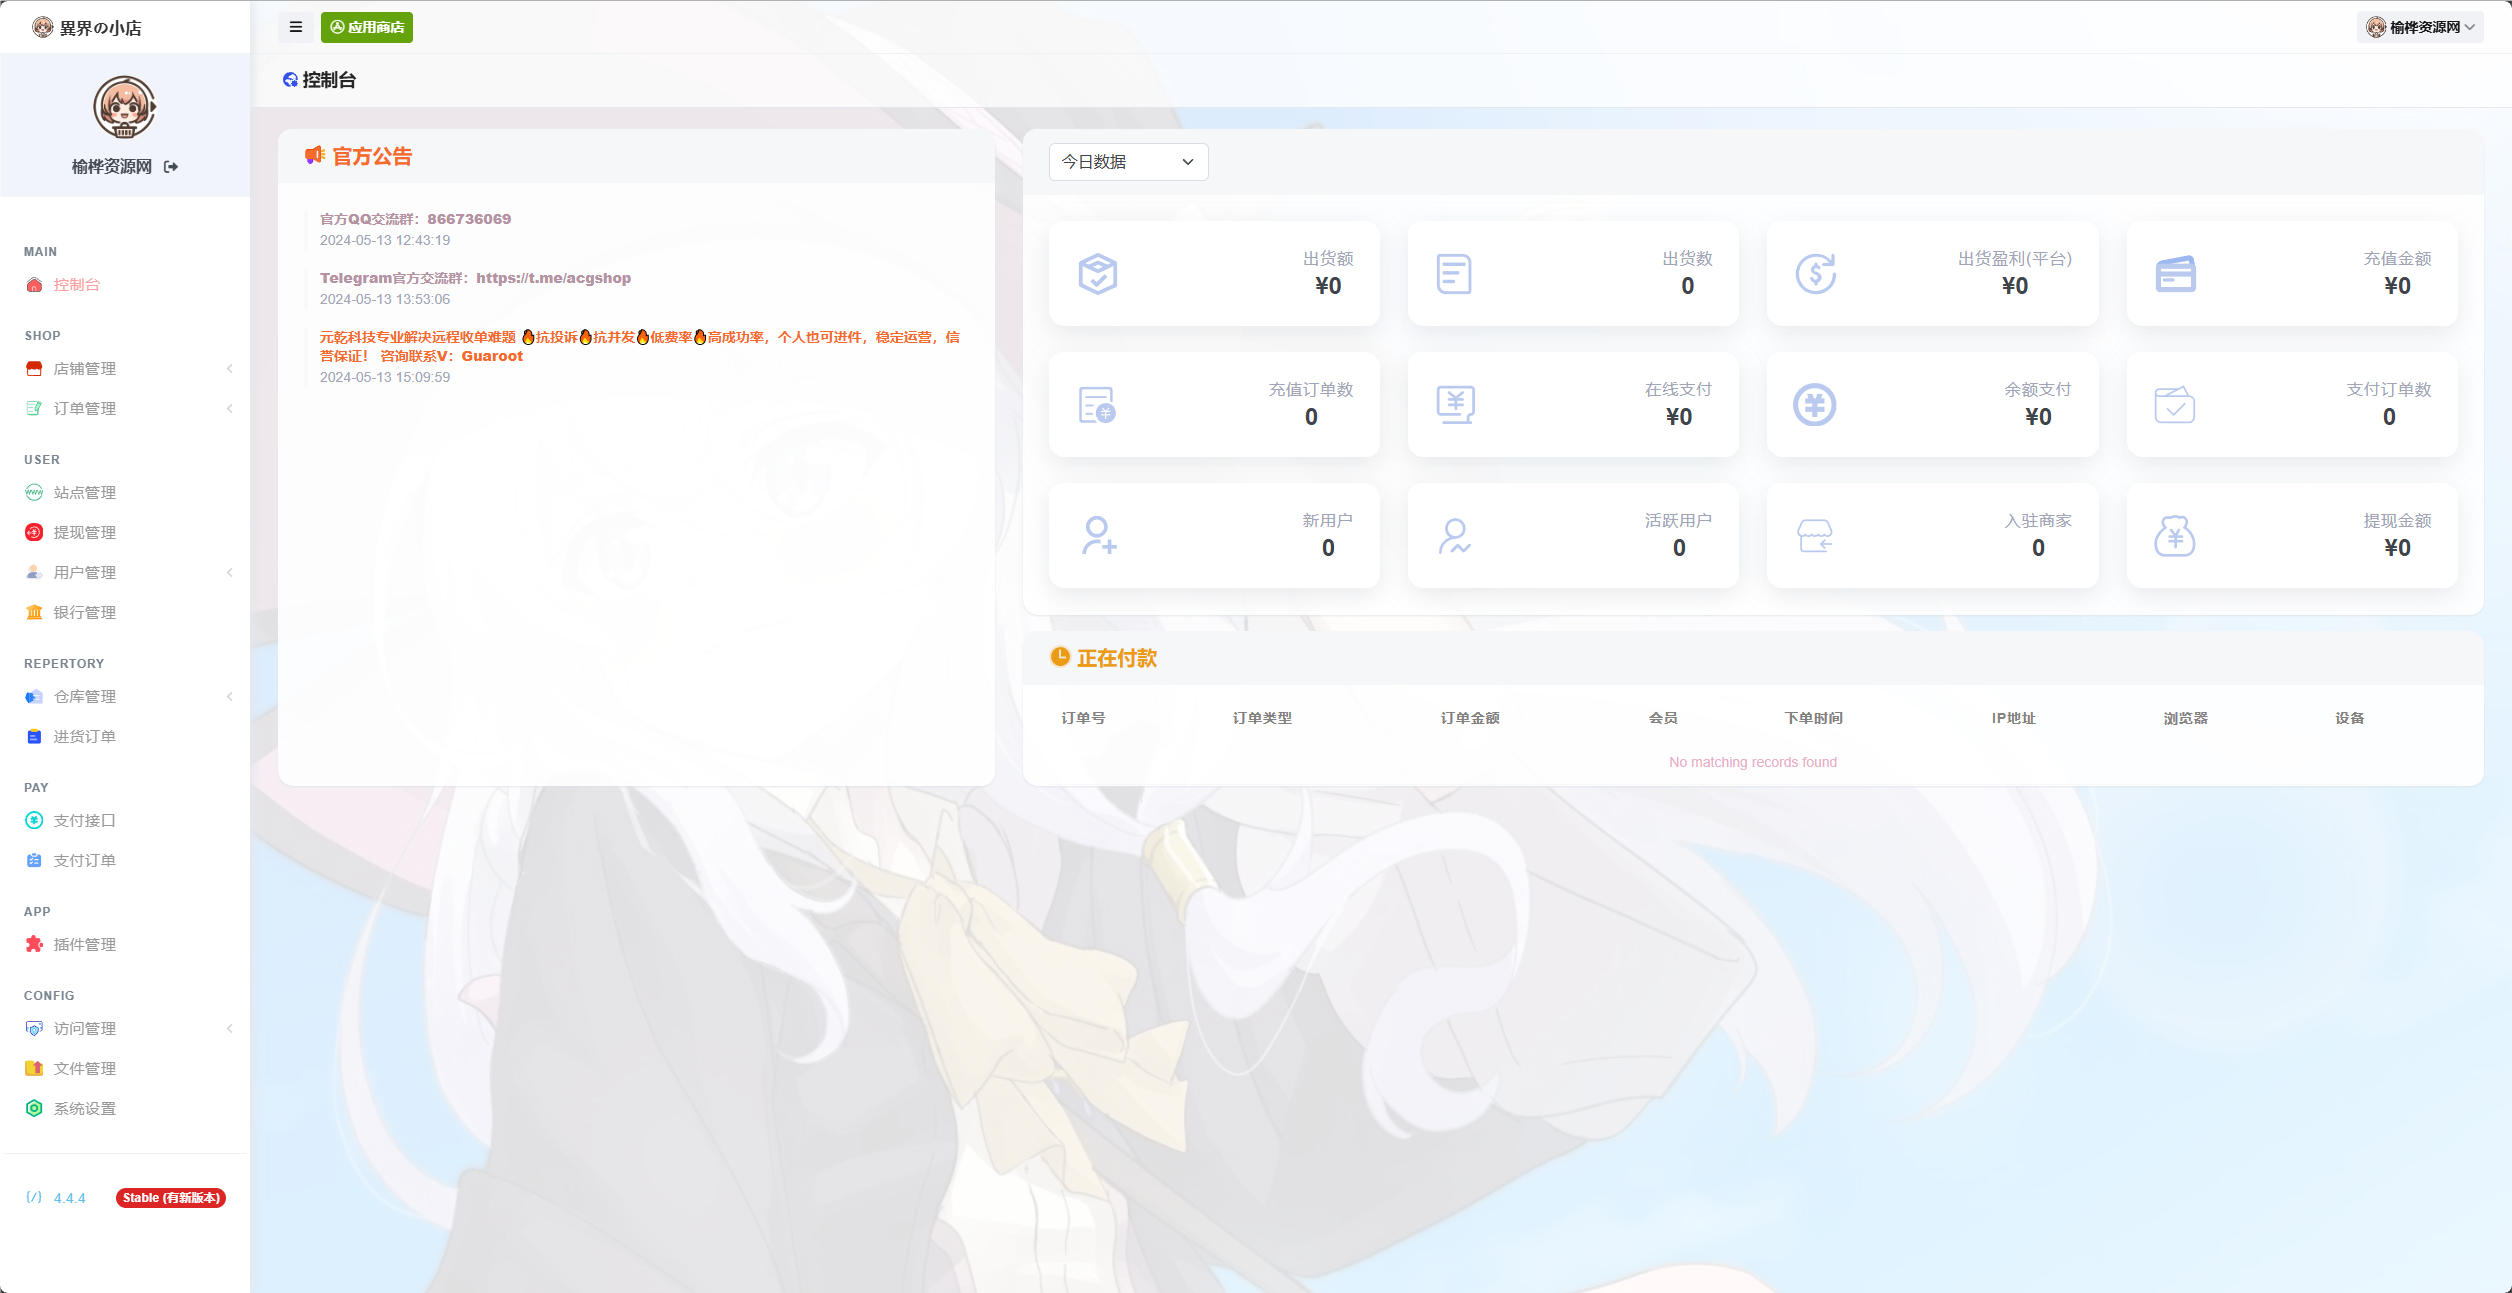This screenshot has height=1293, width=2512.
Task: Expand the 仓库管理 menu
Action: [x=125, y=697]
